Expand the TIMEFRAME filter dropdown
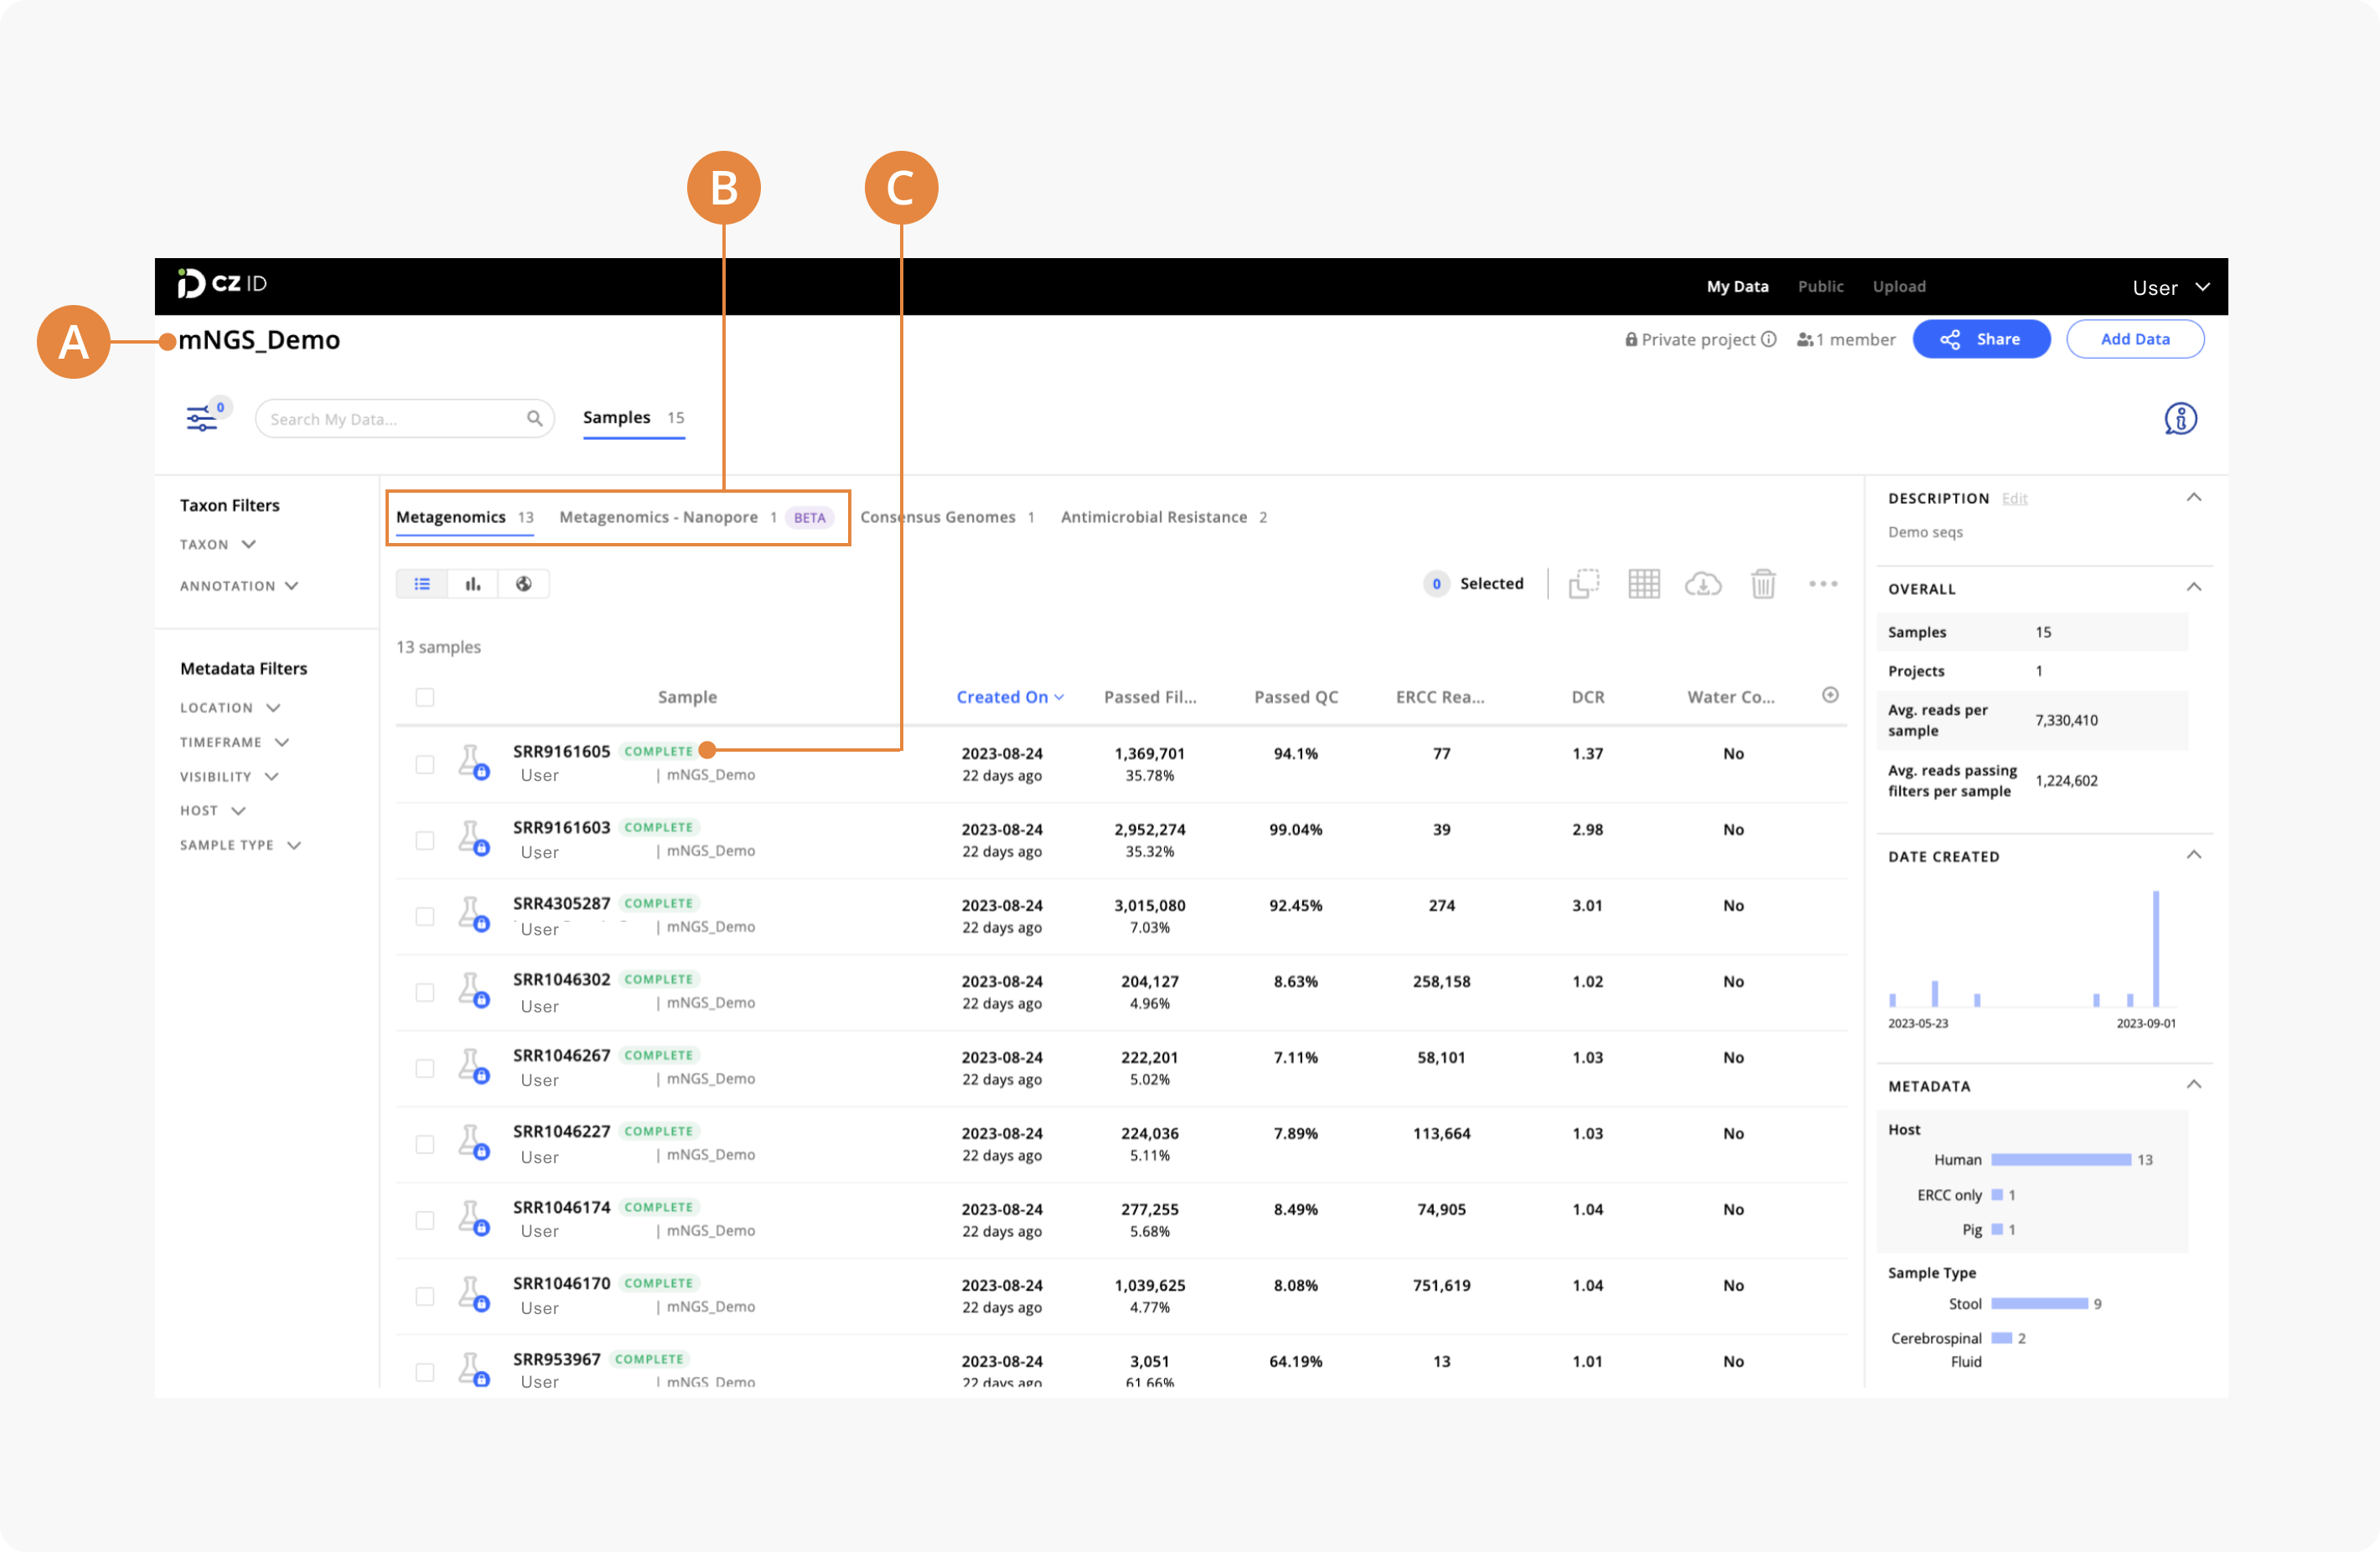This screenshot has height=1552, width=2380. 234,742
